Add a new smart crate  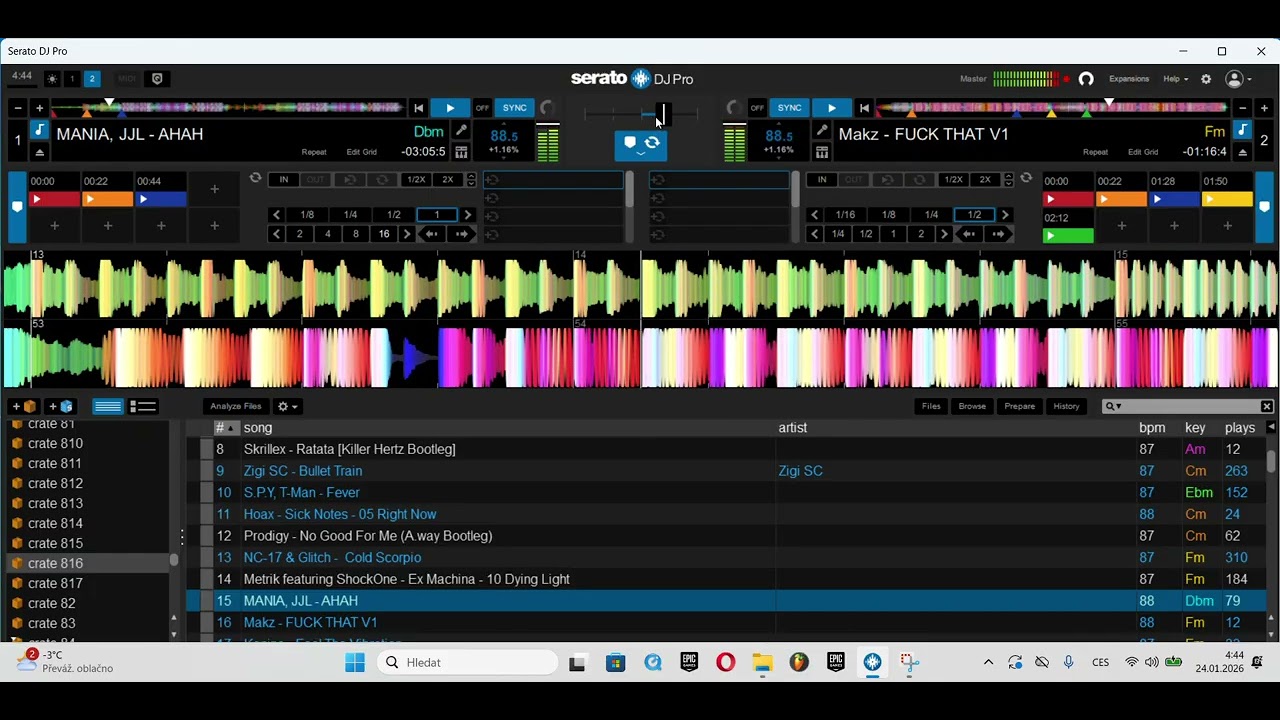coord(61,406)
